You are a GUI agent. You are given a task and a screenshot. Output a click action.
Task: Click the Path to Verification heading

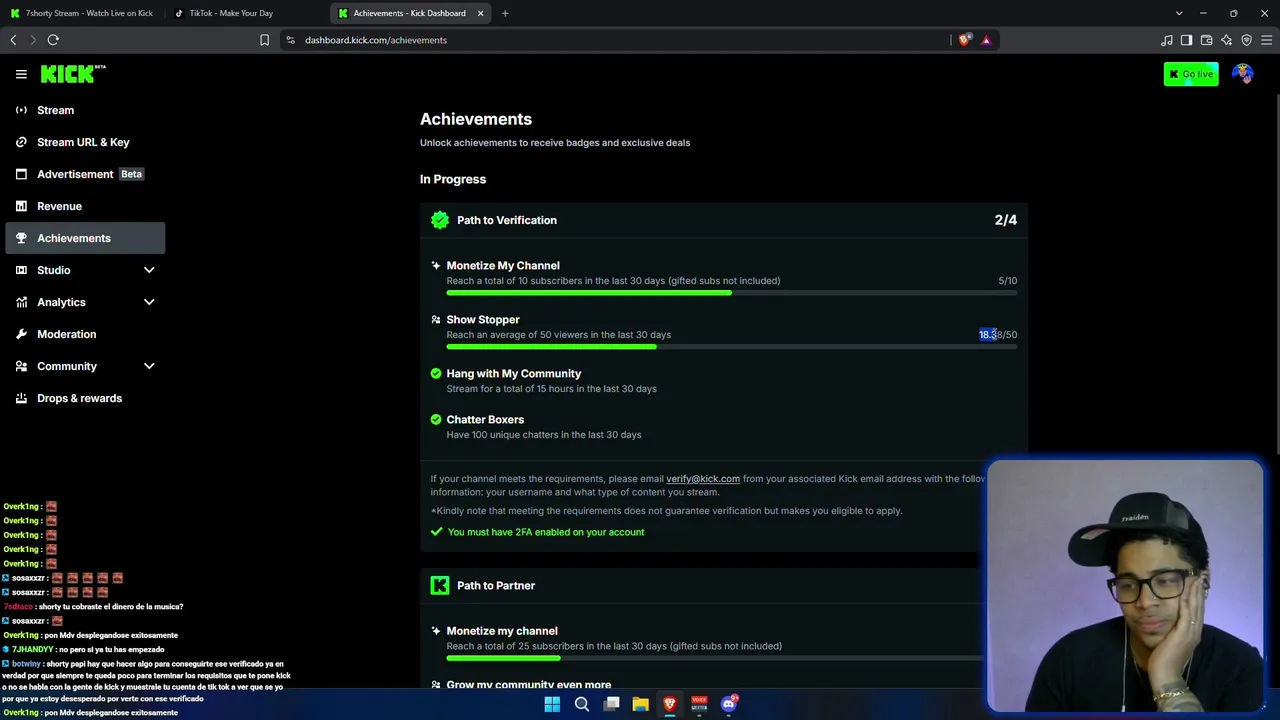pyautogui.click(x=507, y=220)
